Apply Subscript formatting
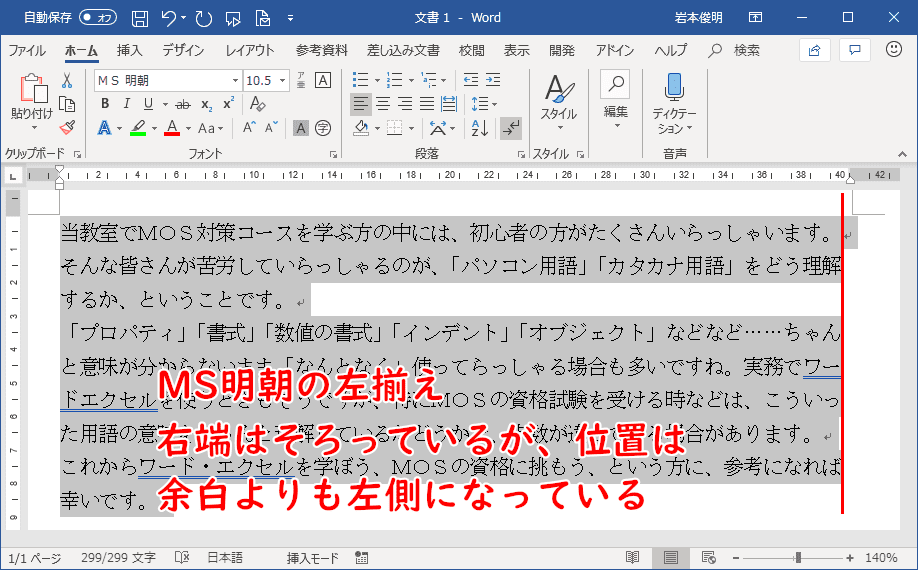The height and width of the screenshot is (570, 918). (x=206, y=104)
